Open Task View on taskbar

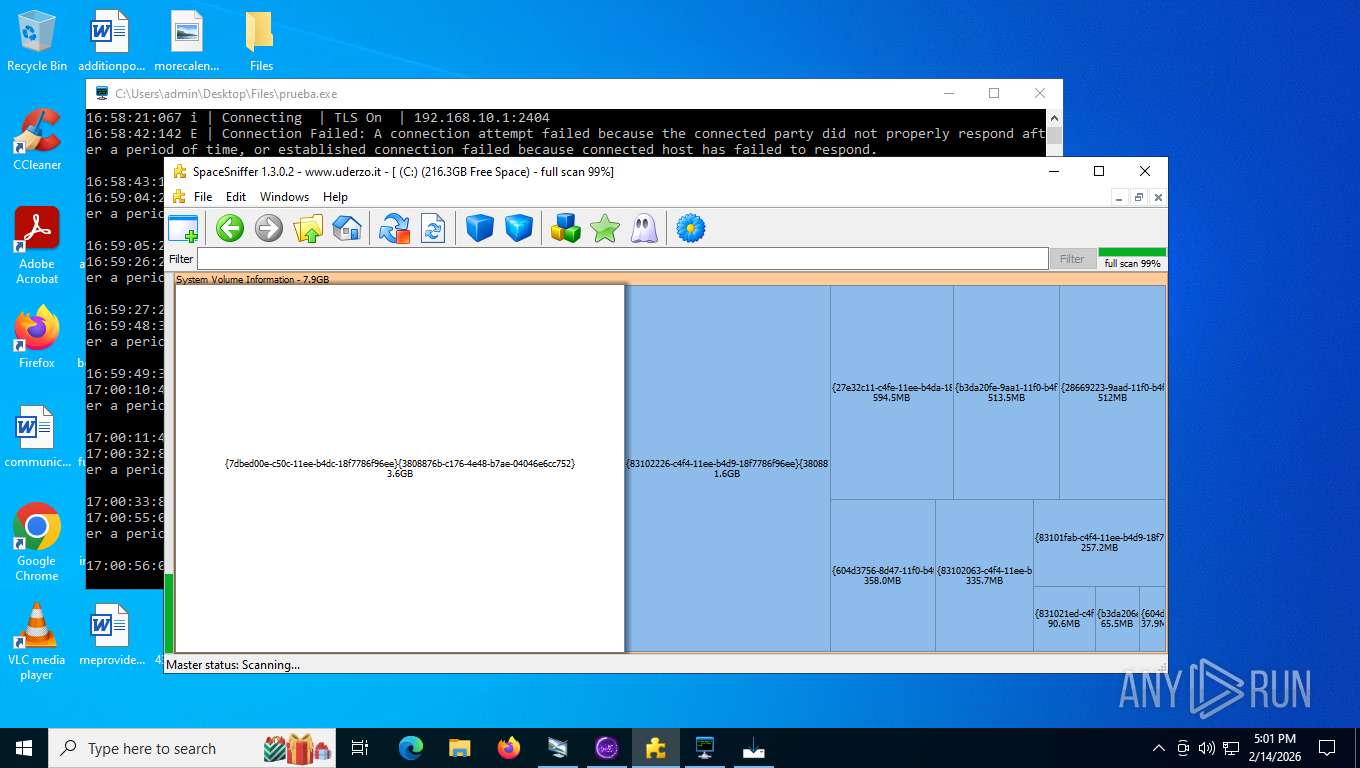[360, 748]
